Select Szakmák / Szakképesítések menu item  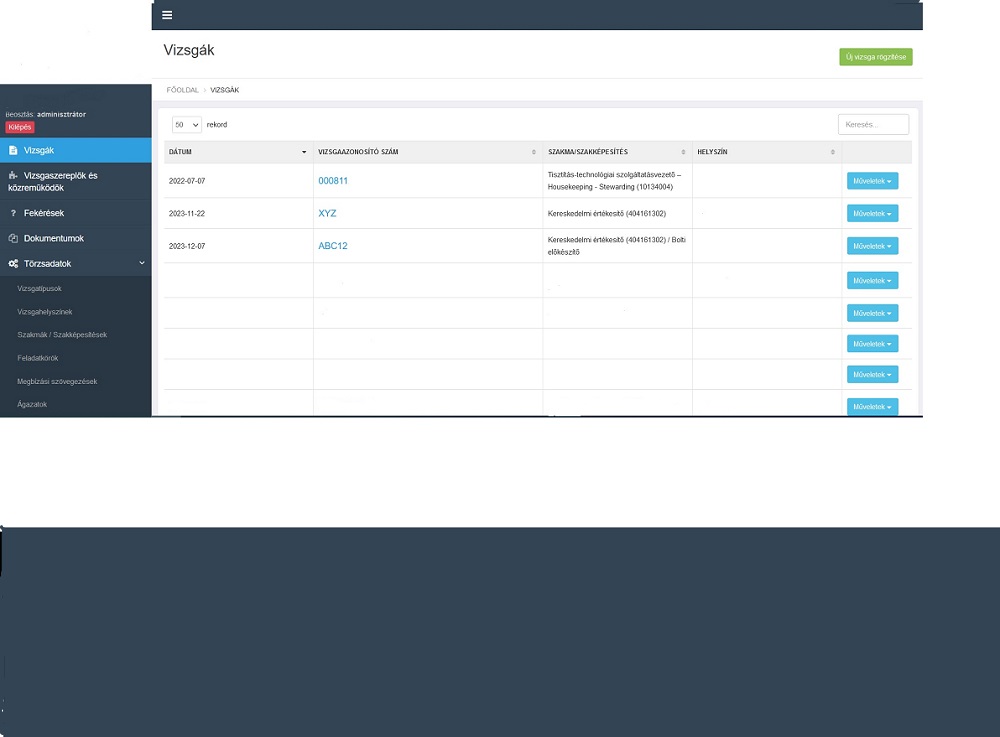62,335
